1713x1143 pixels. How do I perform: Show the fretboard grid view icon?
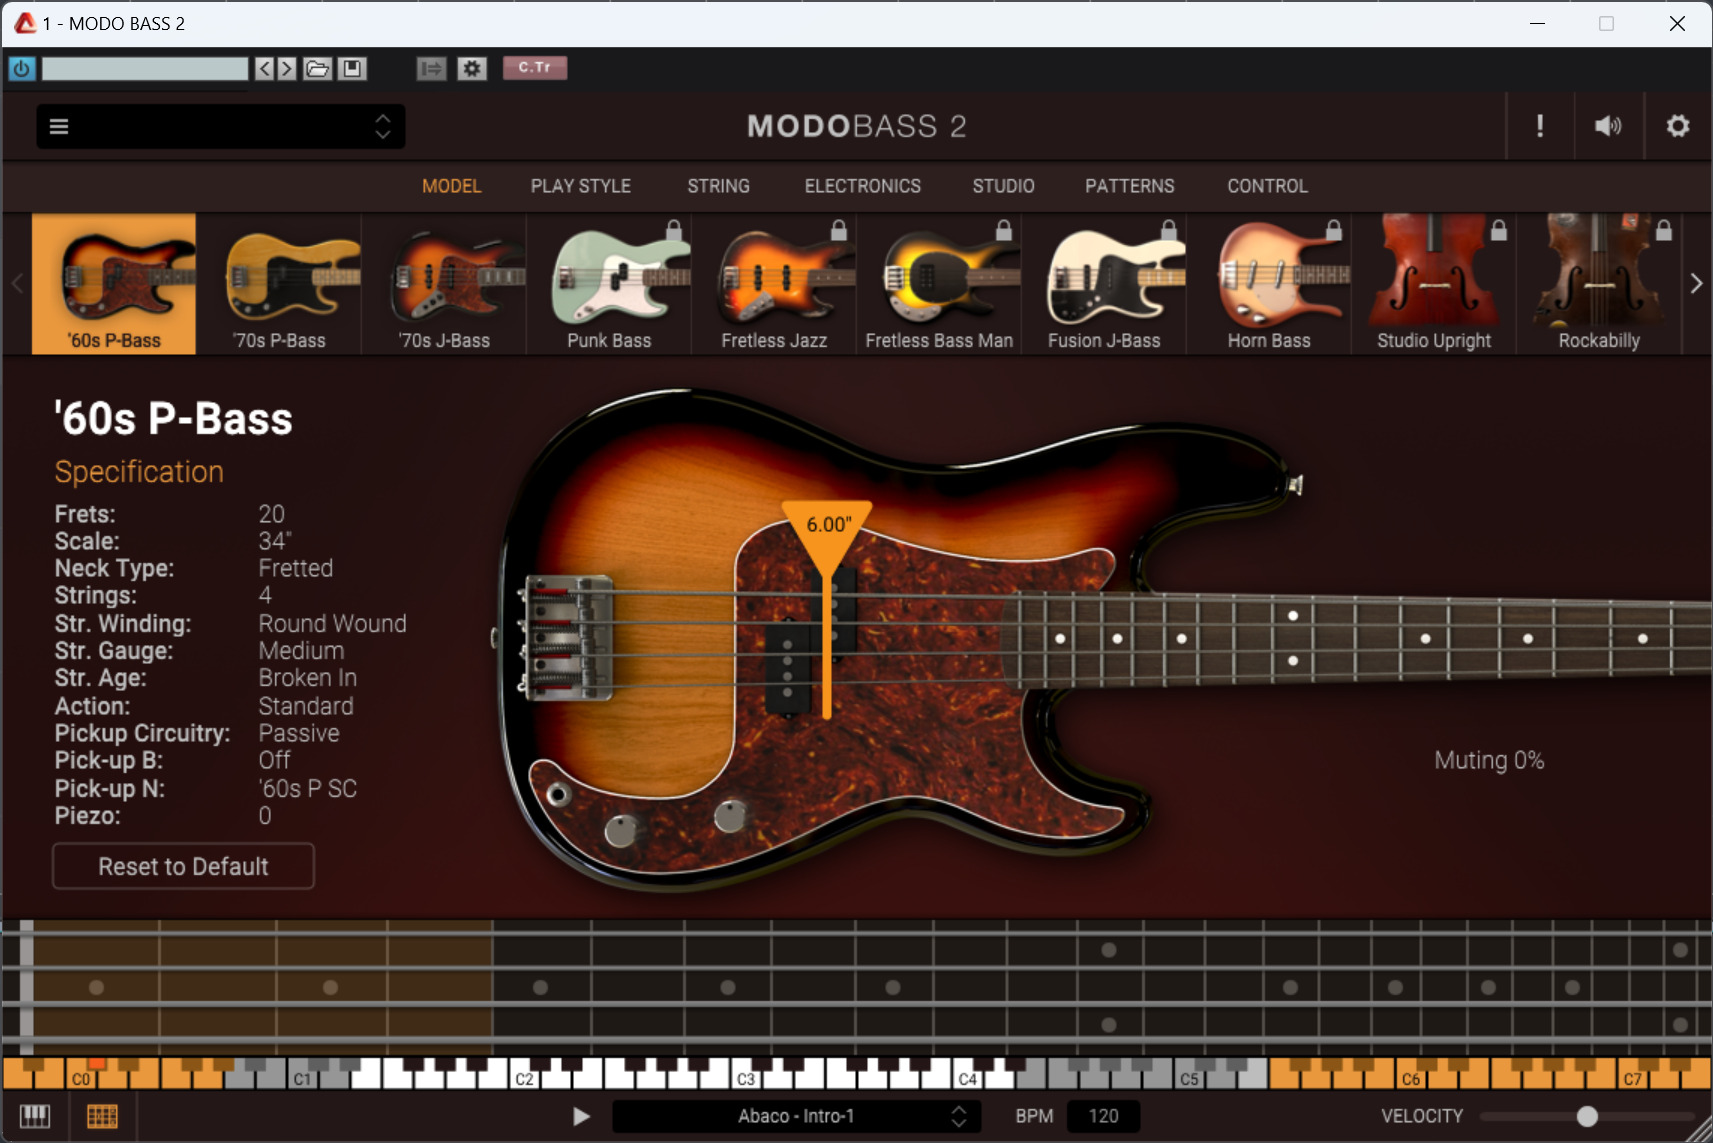point(102,1116)
